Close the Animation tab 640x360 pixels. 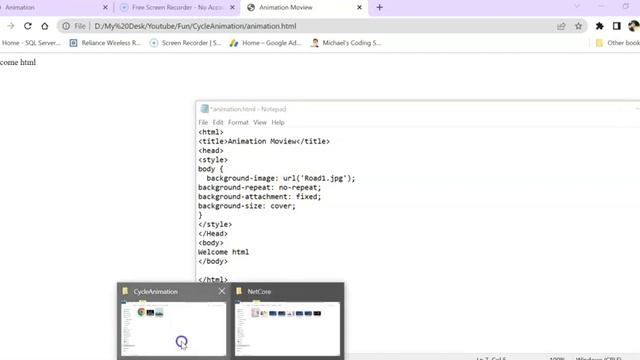click(x=105, y=7)
